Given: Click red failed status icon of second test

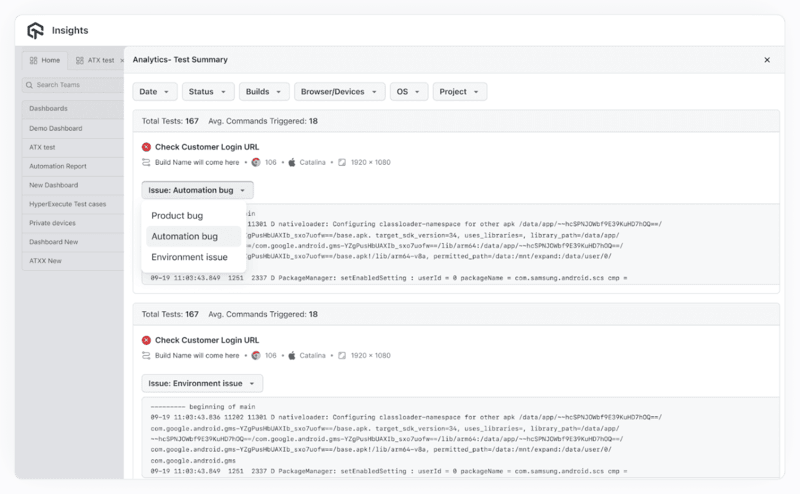Looking at the screenshot, I should [x=146, y=340].
